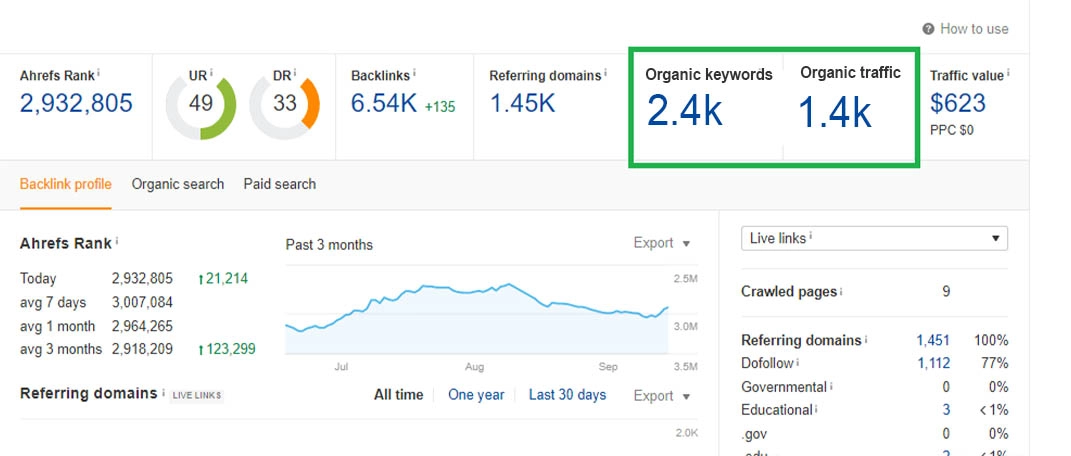Select the One year time range
The width and height of the screenshot is (1071, 456).
click(x=476, y=395)
